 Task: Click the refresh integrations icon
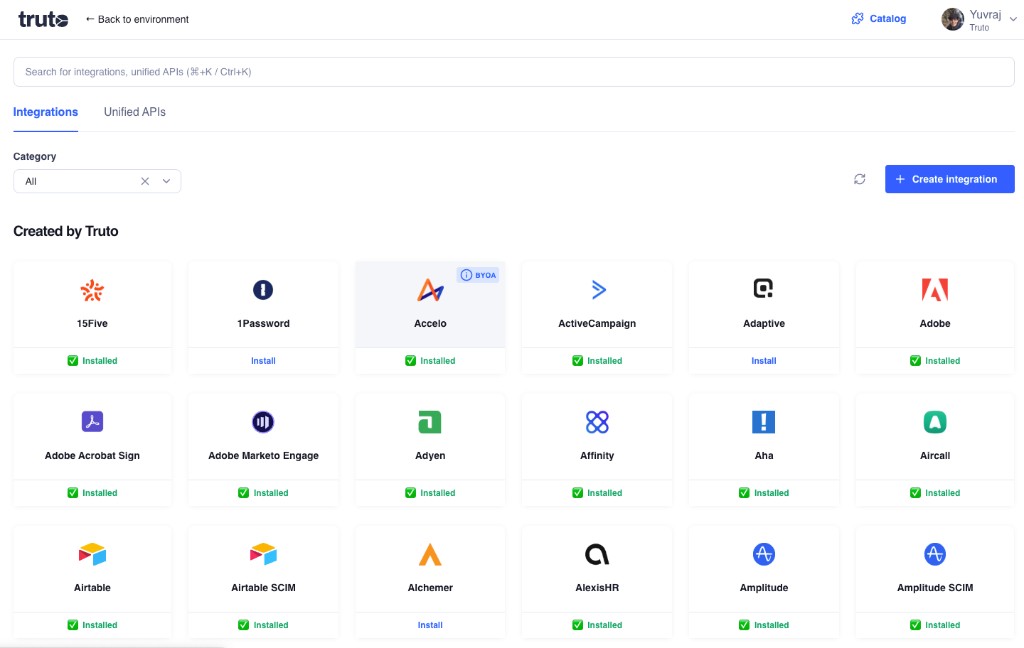click(x=859, y=179)
